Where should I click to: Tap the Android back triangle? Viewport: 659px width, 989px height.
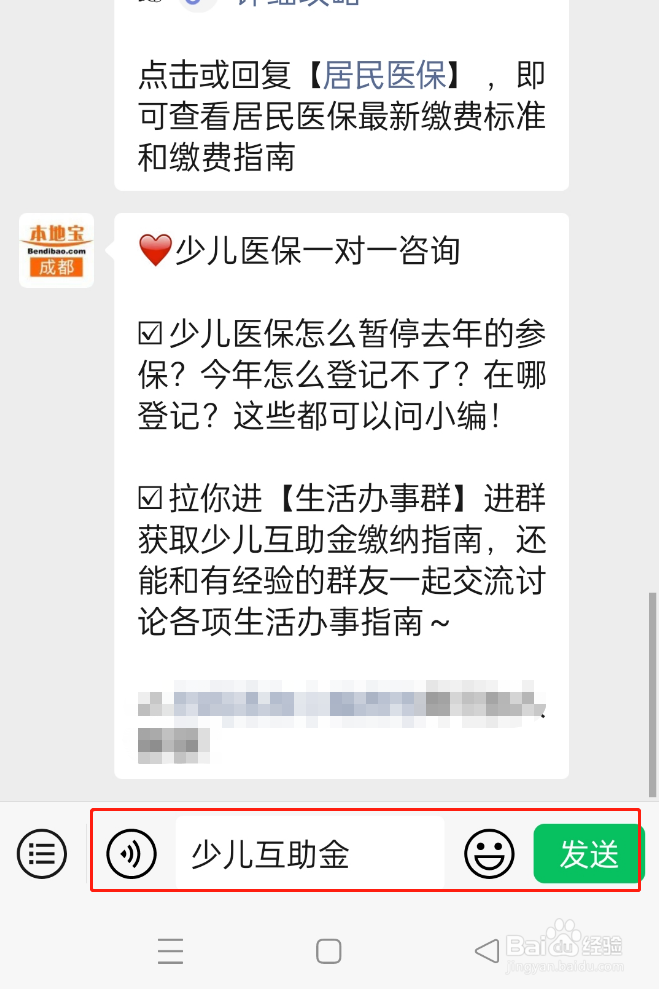[486, 951]
